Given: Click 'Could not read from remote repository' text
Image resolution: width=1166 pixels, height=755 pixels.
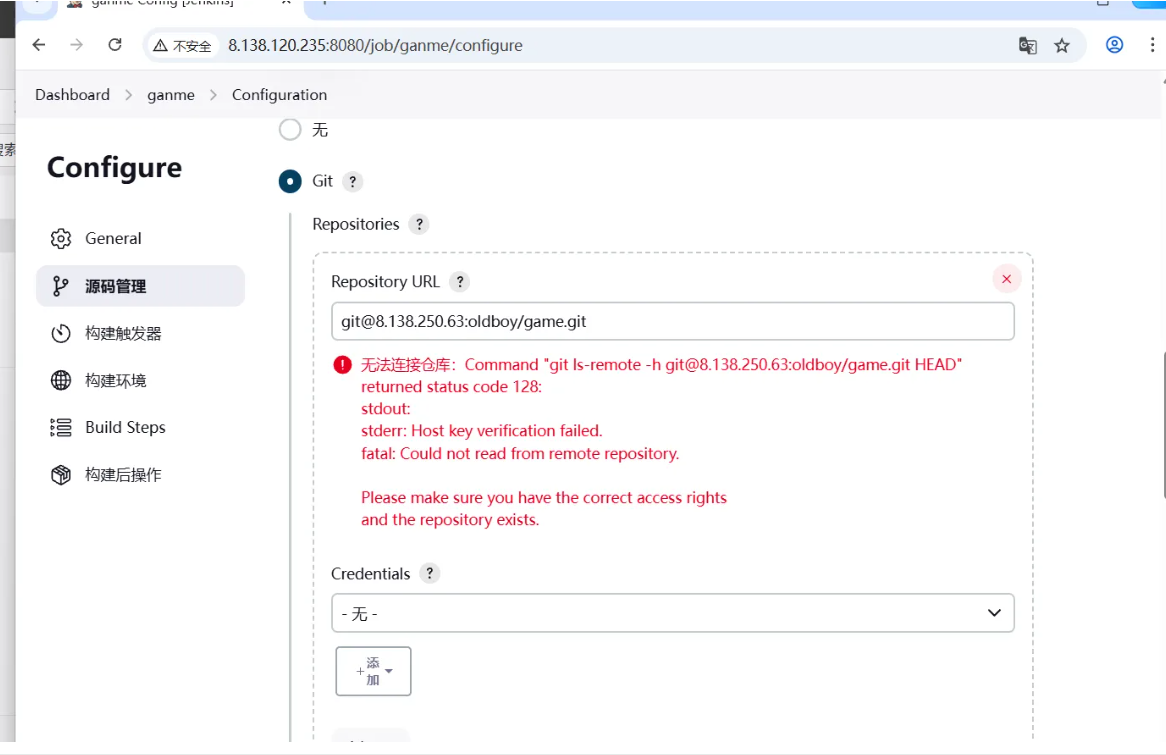Looking at the screenshot, I should pyautogui.click(x=539, y=454).
